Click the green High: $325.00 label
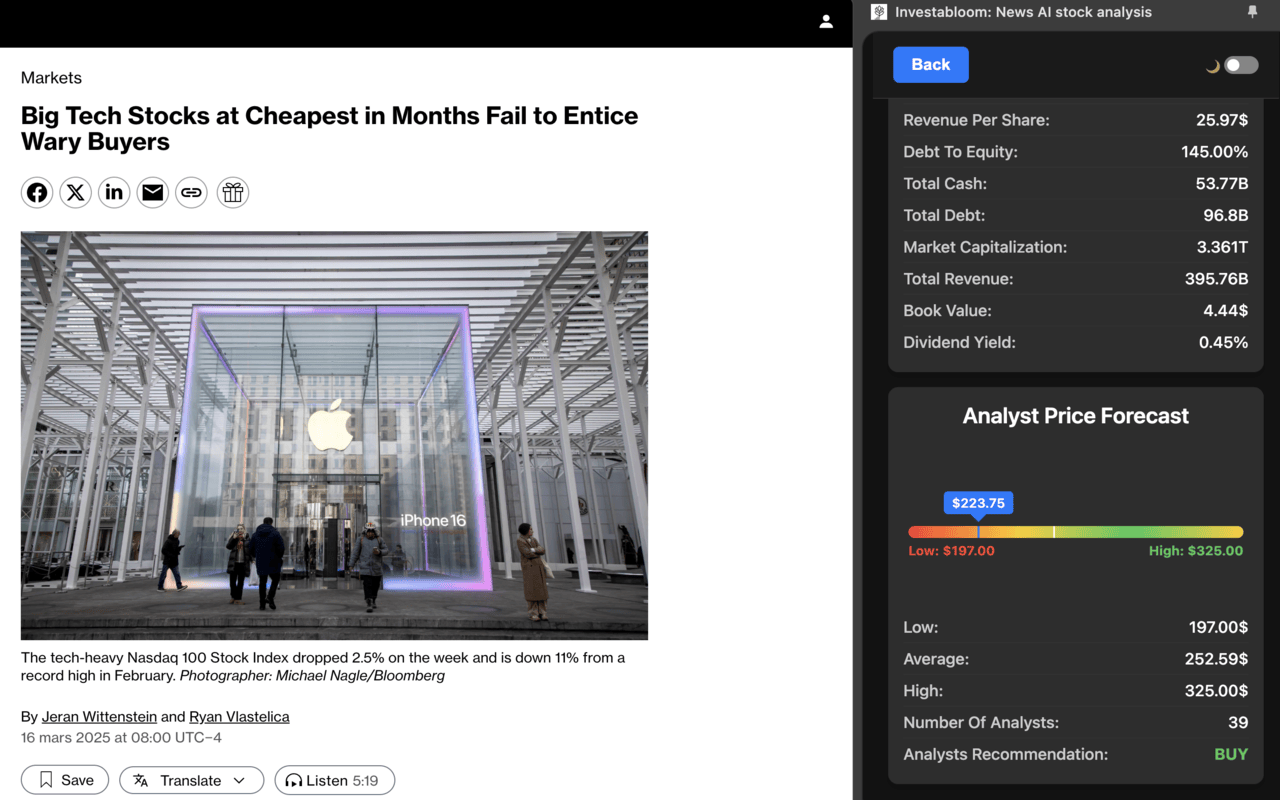 pyautogui.click(x=1196, y=551)
